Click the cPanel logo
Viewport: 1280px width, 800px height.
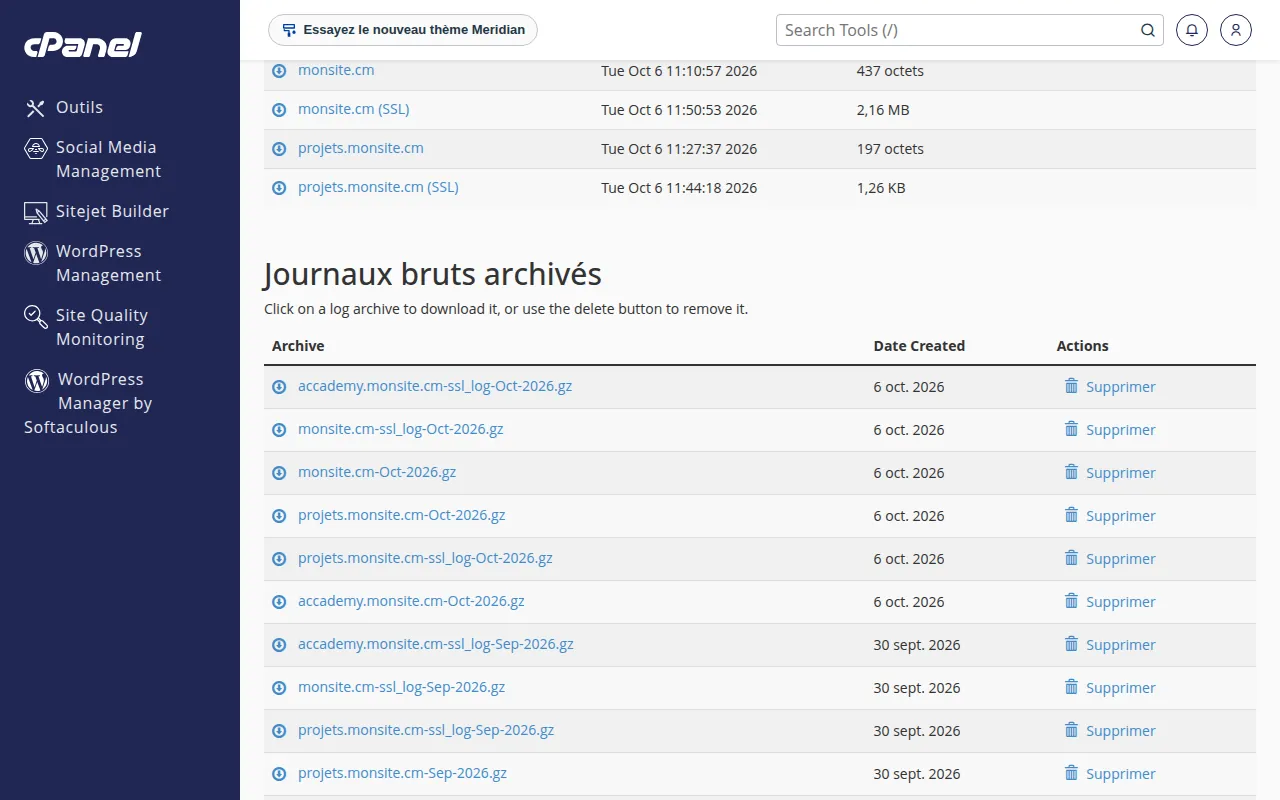(x=83, y=45)
